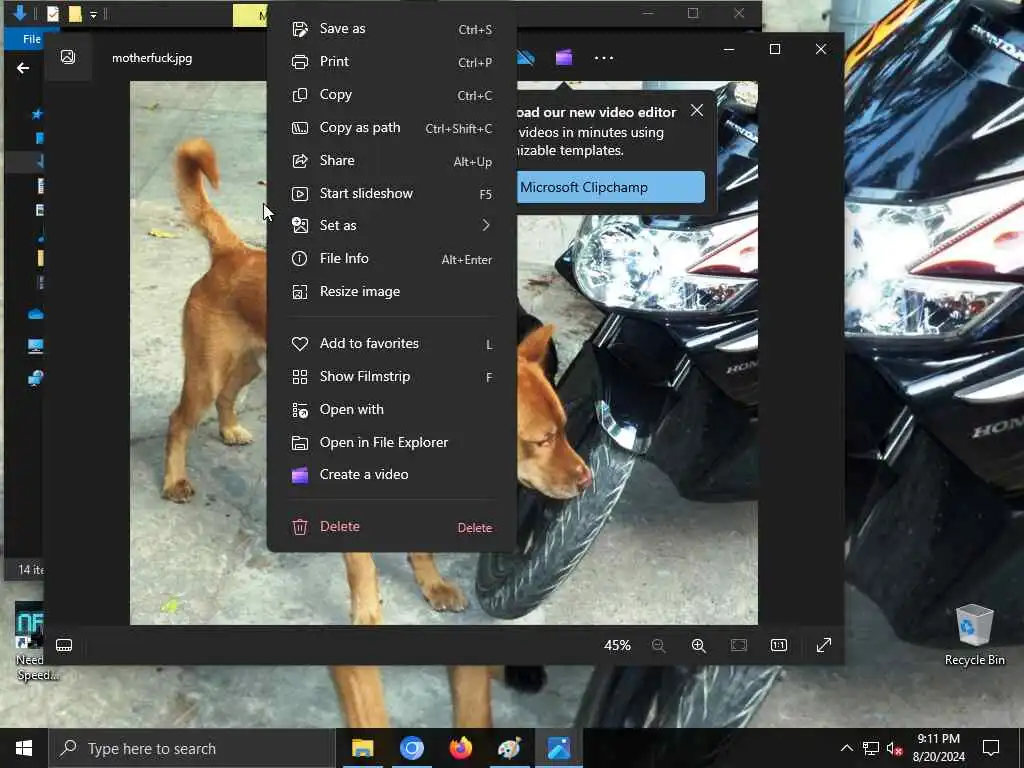
Task: Open File Explorer from the taskbar
Action: 362,748
